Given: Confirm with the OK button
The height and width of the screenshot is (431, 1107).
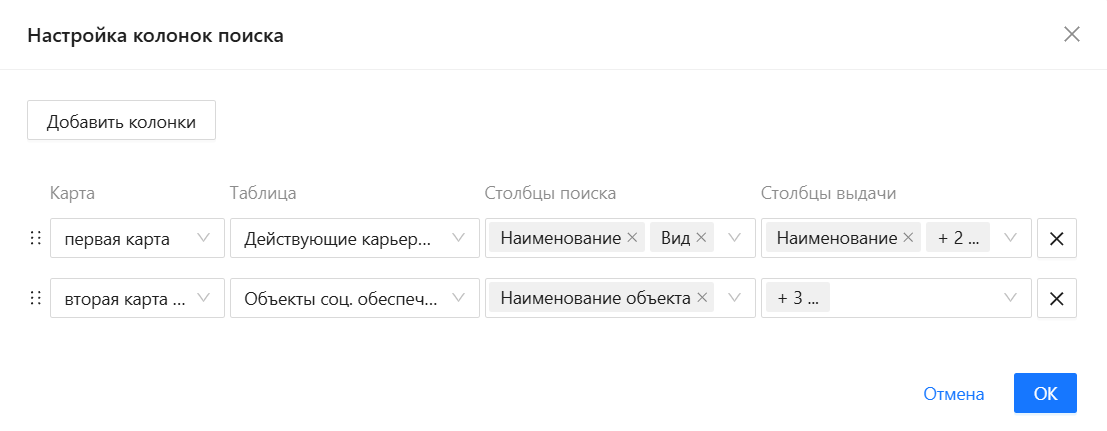Looking at the screenshot, I should pos(1046,393).
